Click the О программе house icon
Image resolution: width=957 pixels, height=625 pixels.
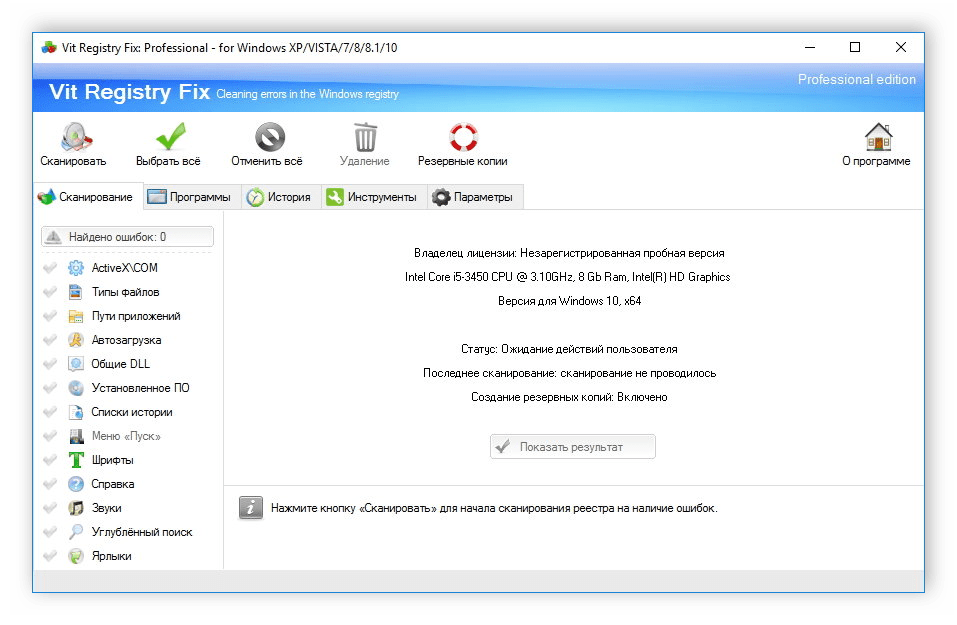878,135
